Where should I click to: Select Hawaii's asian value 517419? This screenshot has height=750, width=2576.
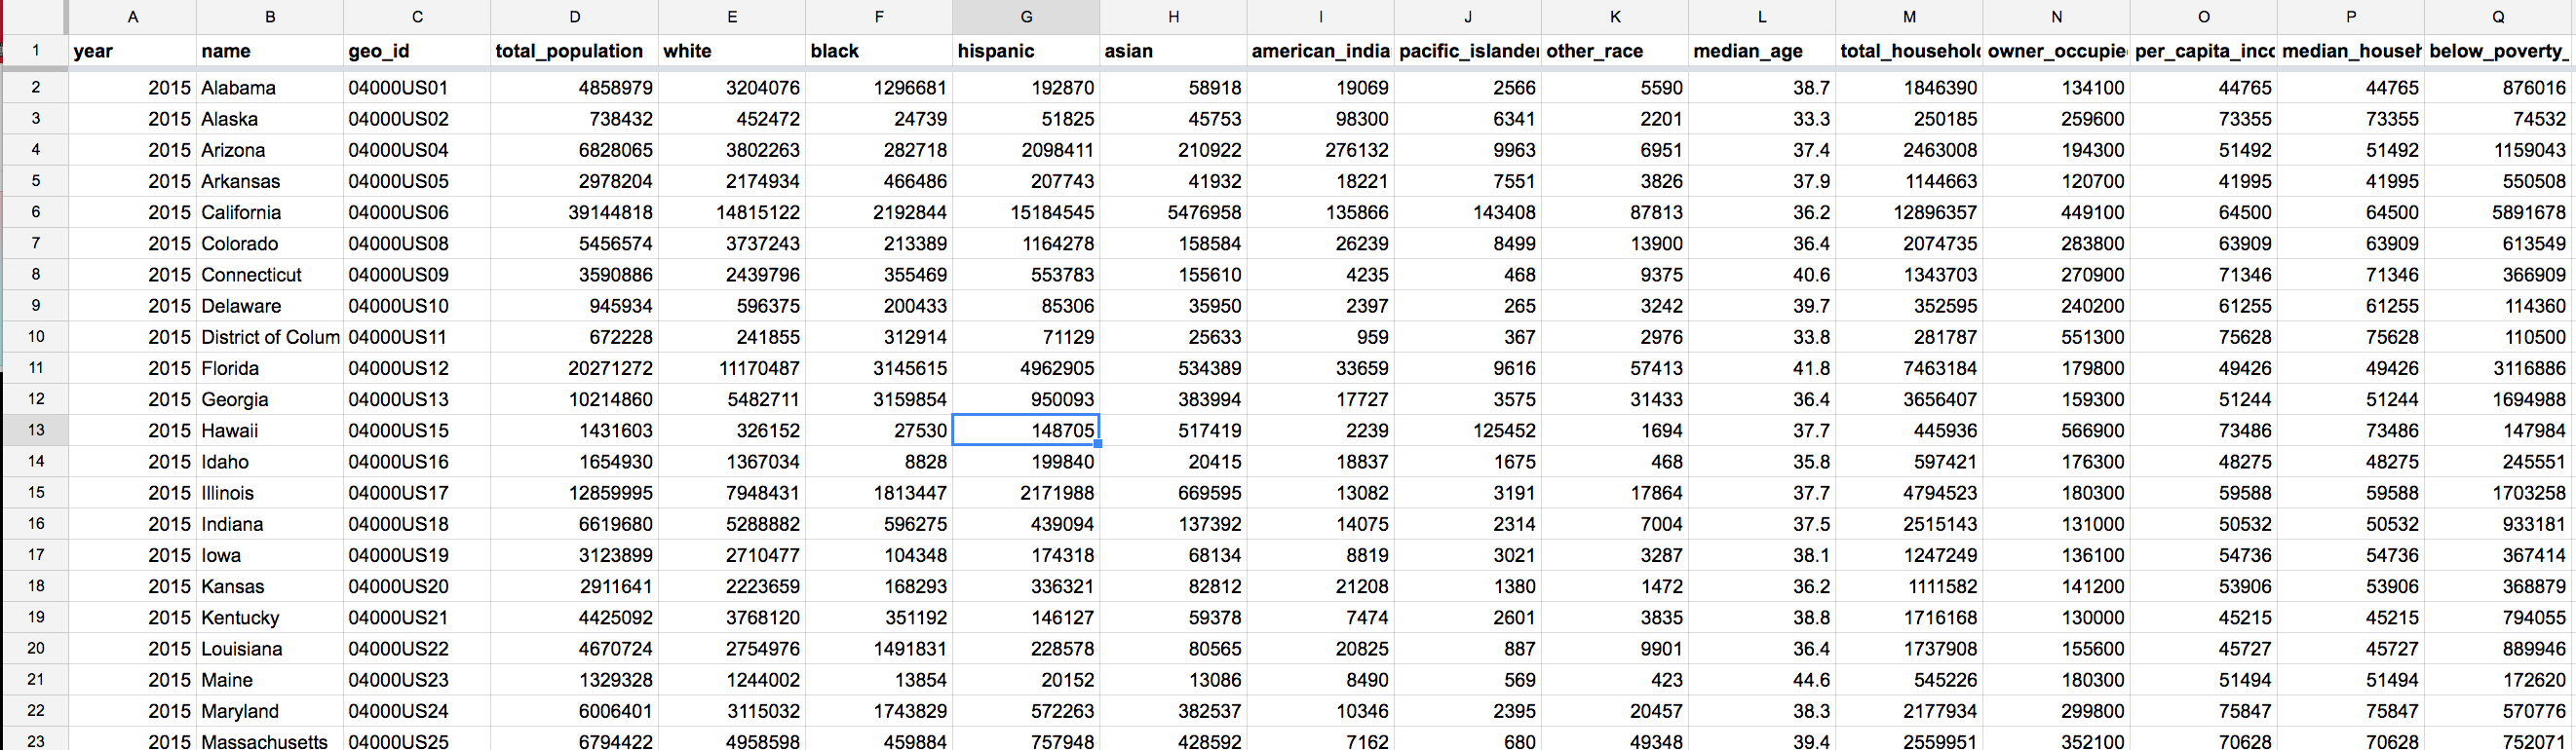1173,430
